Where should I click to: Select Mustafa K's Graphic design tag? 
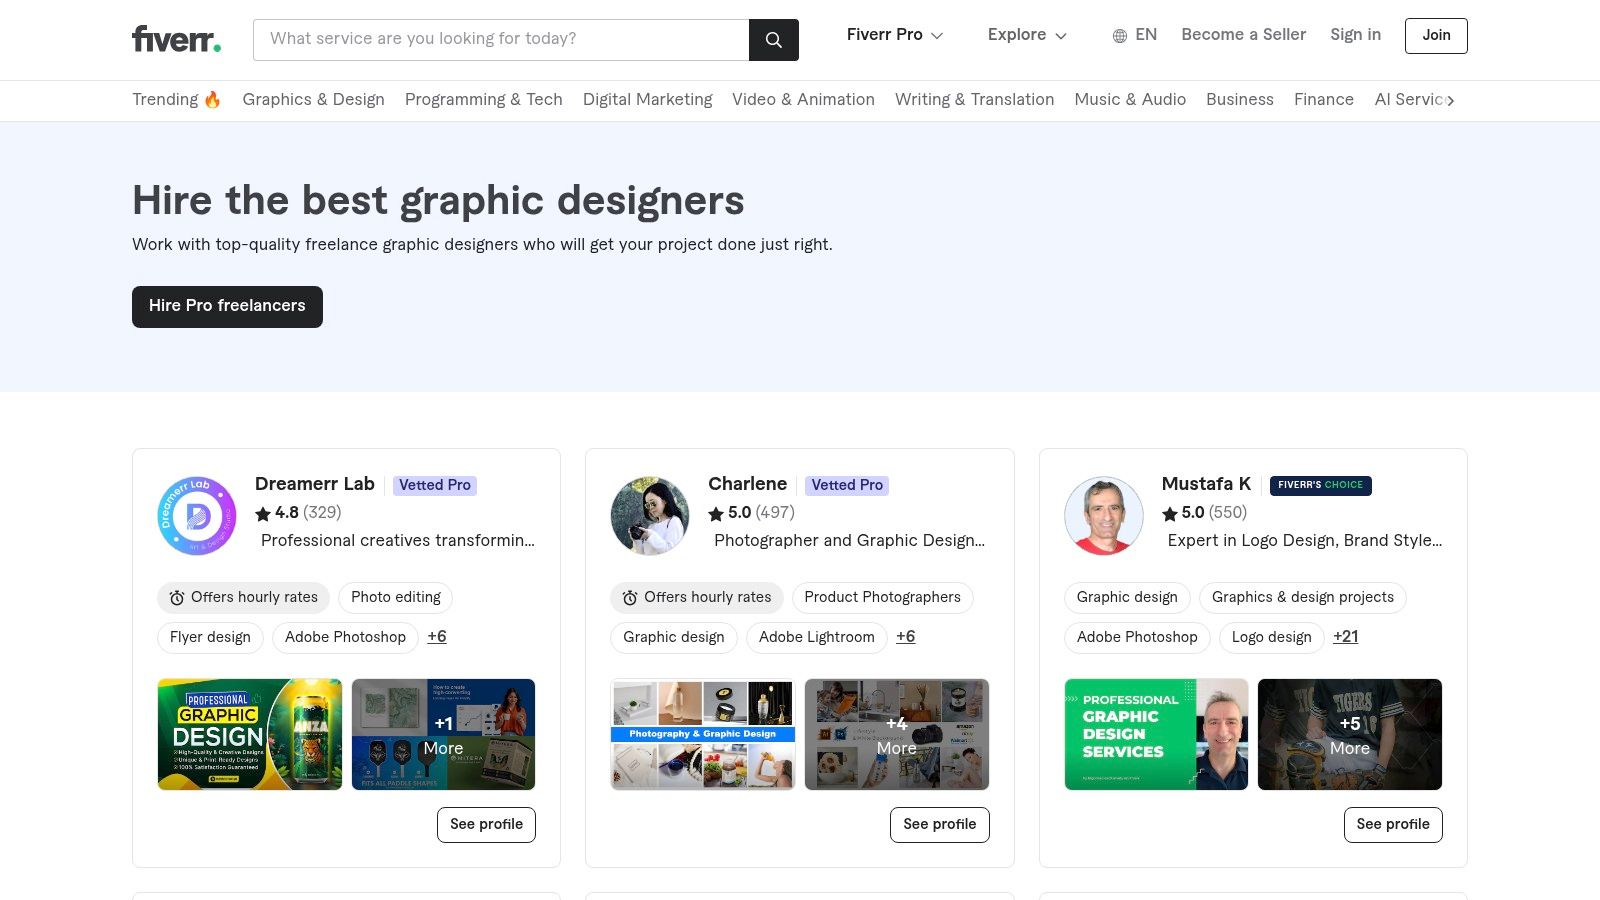(1127, 598)
